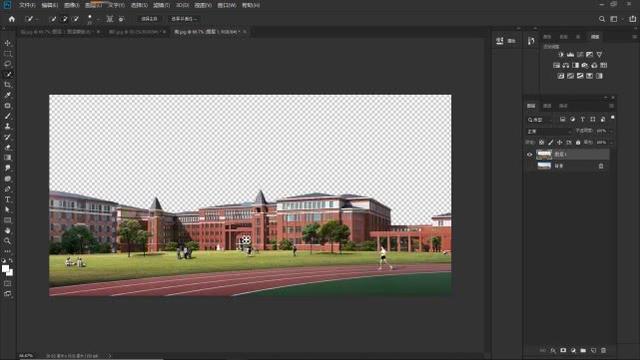This screenshot has height=360, width=640.
Task: Open the Adjustments panel flyout menu
Action: coord(635,37)
